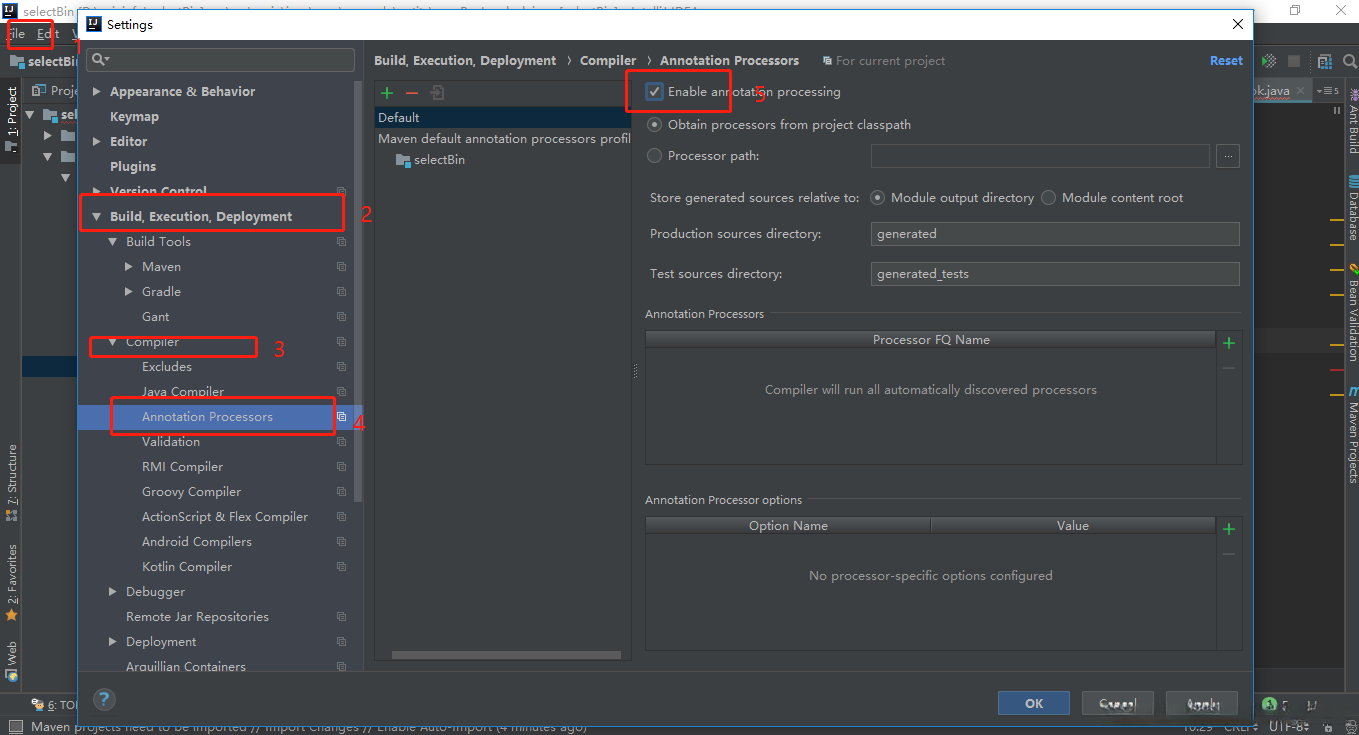Open Project Structure from the IDE toolbar
This screenshot has width=1359, height=735.
click(1325, 62)
